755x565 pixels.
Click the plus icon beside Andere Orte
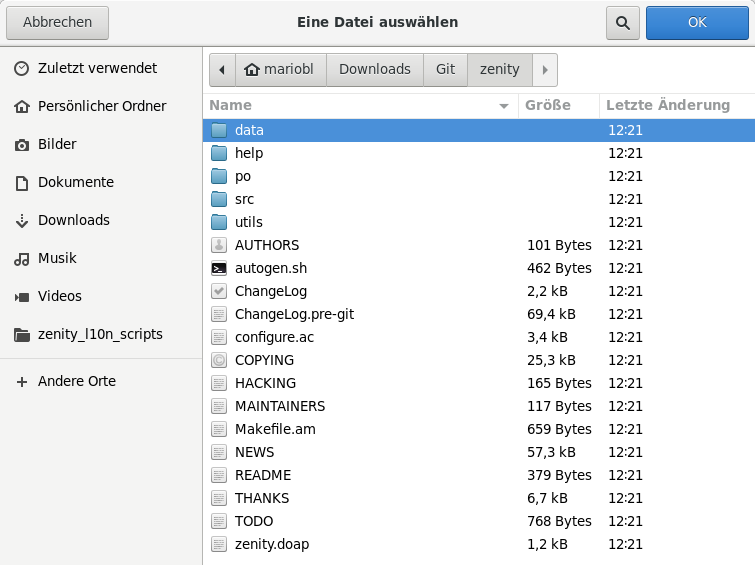pyautogui.click(x=21, y=382)
